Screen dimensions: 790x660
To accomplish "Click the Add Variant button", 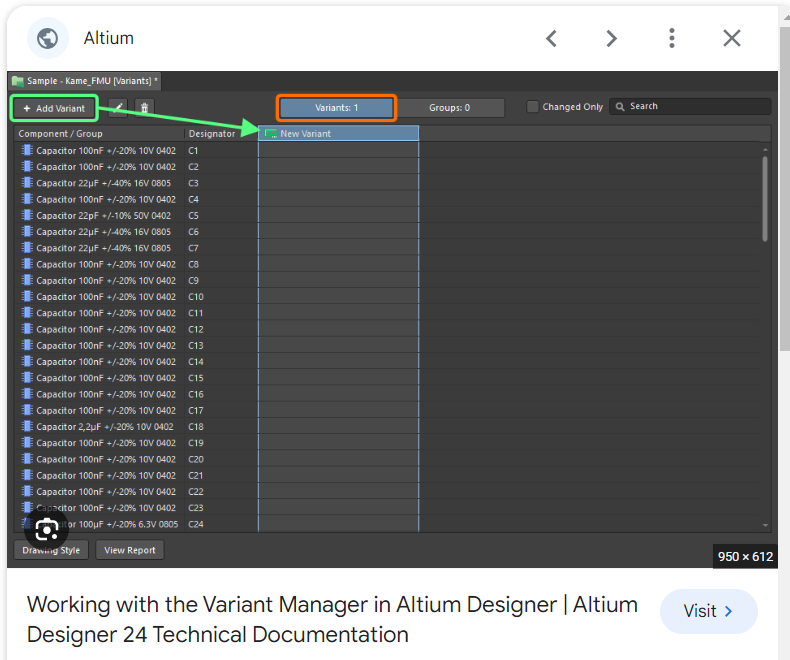I will click(54, 108).
